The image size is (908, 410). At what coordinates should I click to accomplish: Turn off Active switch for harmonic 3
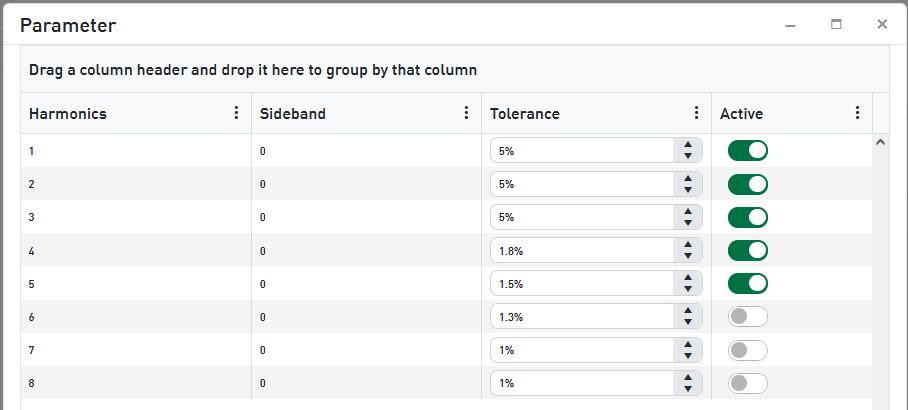[747, 217]
